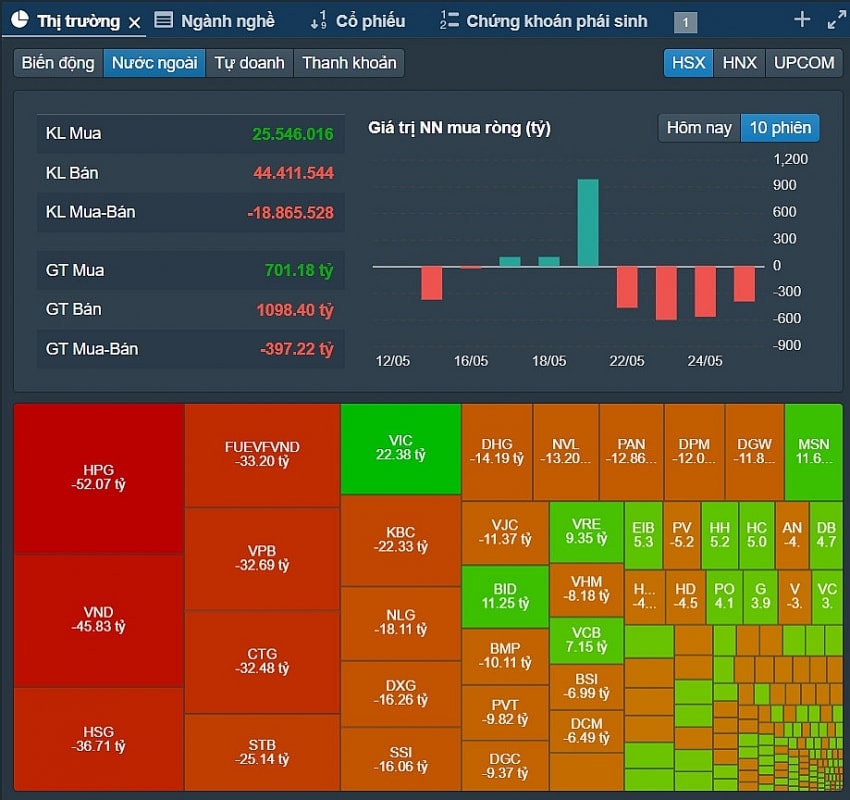Select the green VCB heatmap tile
This screenshot has width=850, height=800.
click(x=587, y=641)
